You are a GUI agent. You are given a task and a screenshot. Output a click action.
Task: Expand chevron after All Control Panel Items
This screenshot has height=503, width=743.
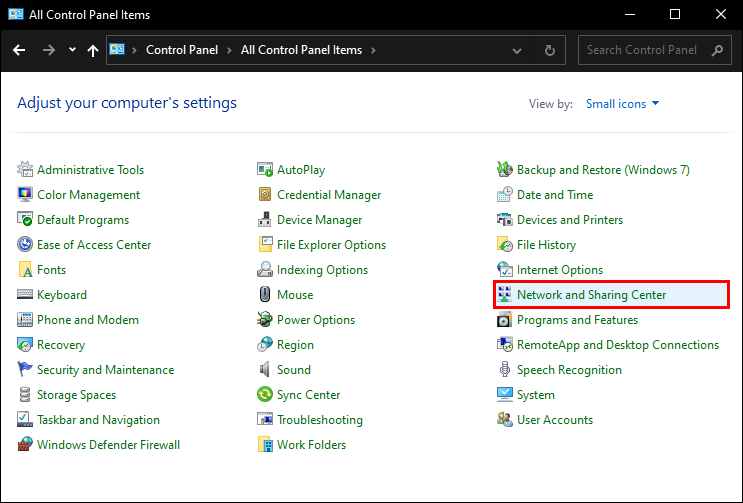(x=373, y=50)
